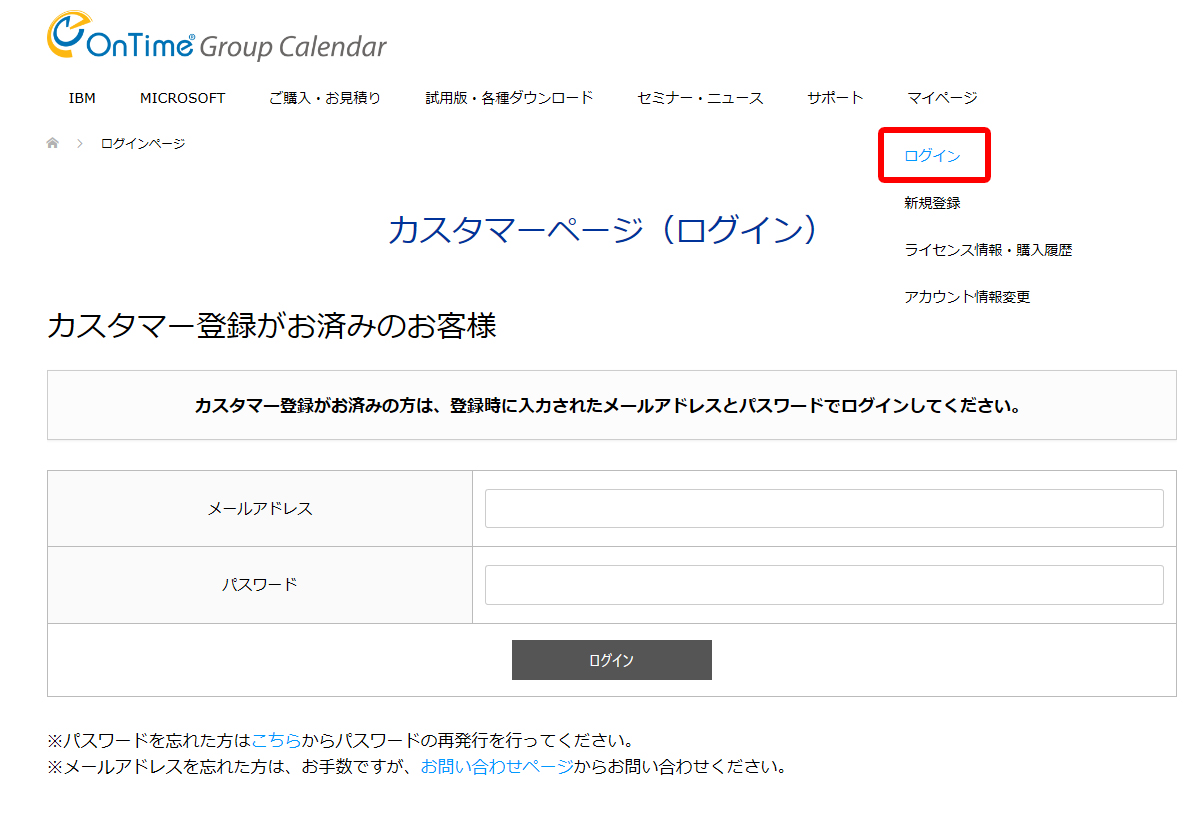Click the ログインページ breadcrumb link
This screenshot has width=1200, height=821.
pyautogui.click(x=143, y=143)
